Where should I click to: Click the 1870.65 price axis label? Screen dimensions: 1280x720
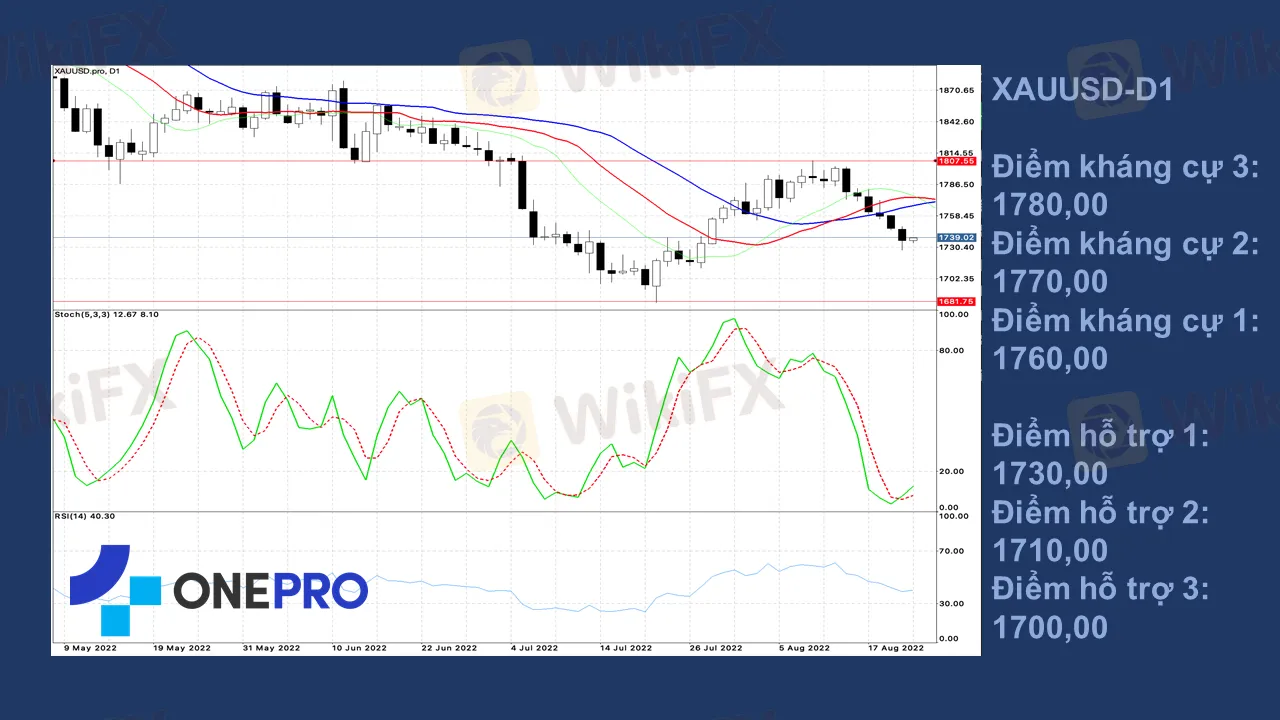(x=956, y=90)
